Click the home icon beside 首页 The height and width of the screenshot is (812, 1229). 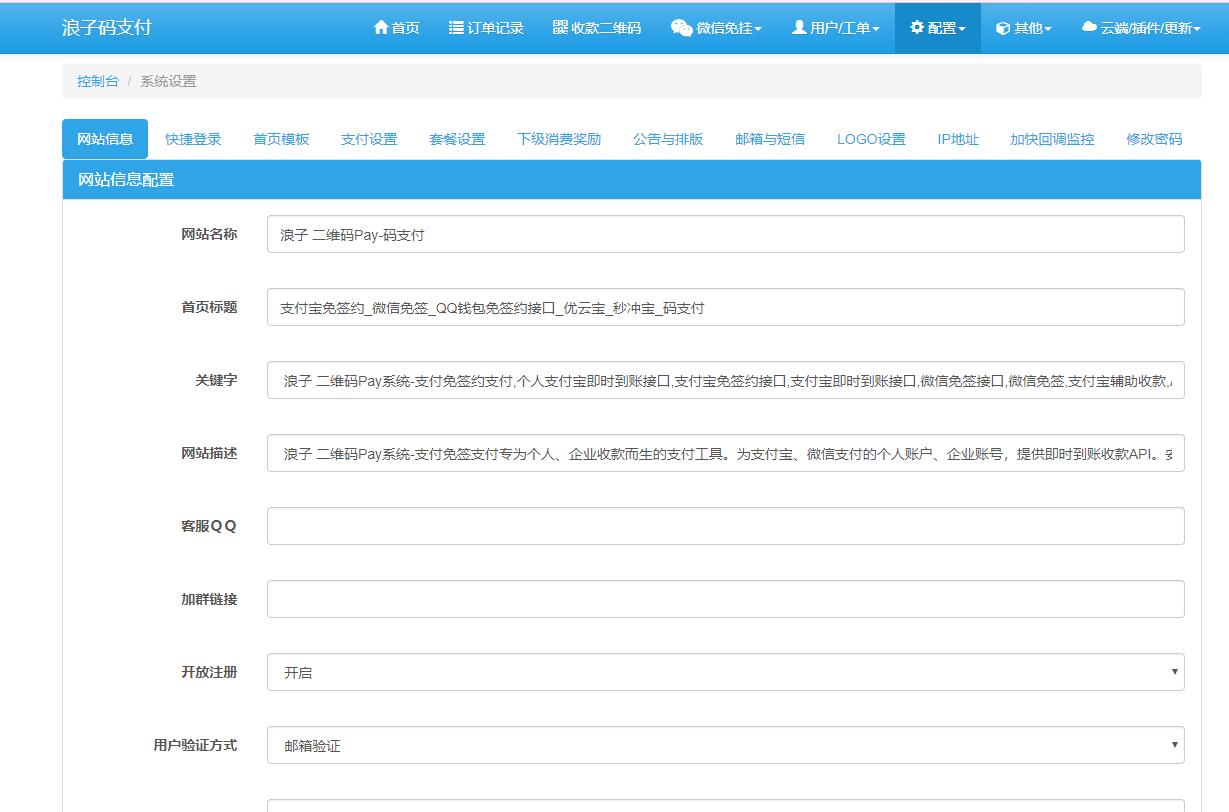point(380,28)
